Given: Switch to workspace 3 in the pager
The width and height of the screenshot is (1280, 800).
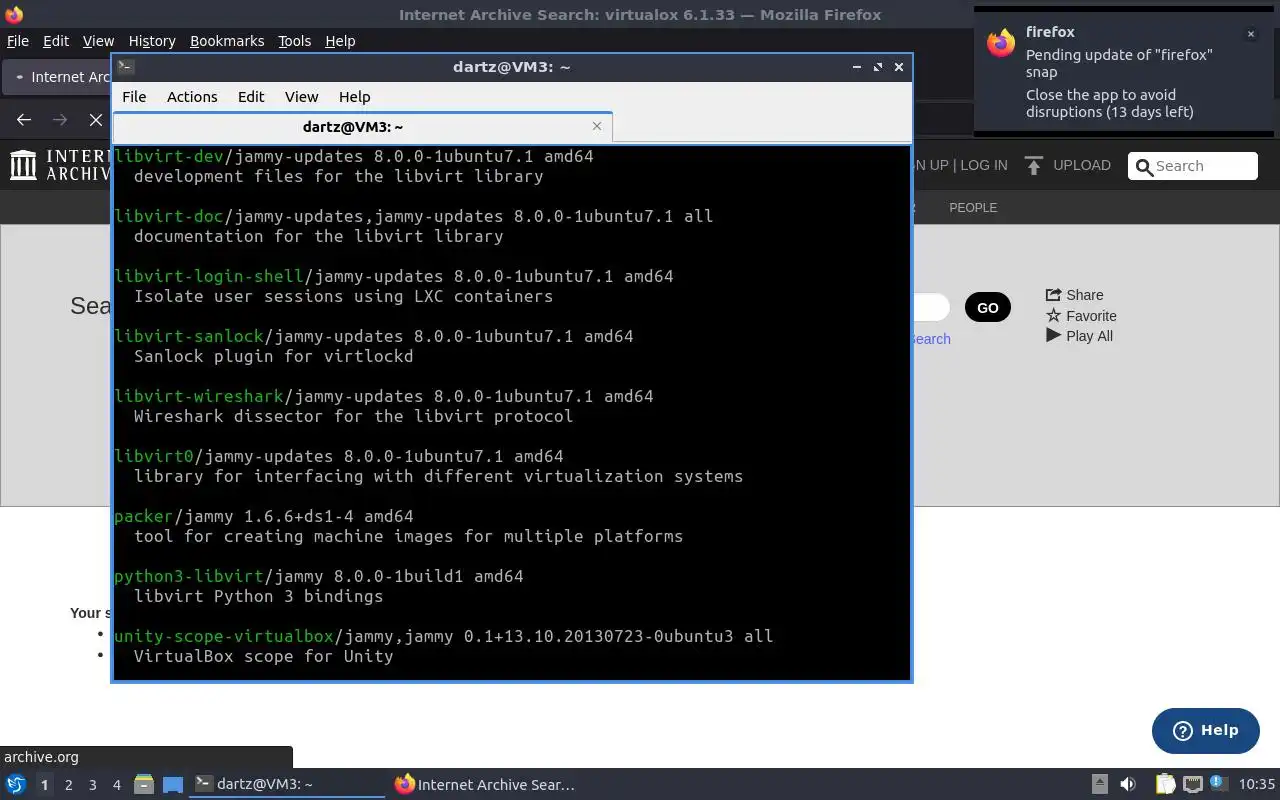Looking at the screenshot, I should pos(92,785).
